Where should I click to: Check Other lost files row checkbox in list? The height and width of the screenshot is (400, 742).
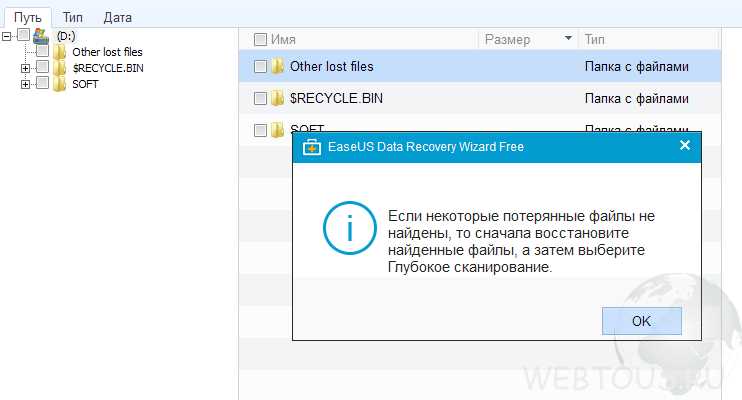[260, 66]
